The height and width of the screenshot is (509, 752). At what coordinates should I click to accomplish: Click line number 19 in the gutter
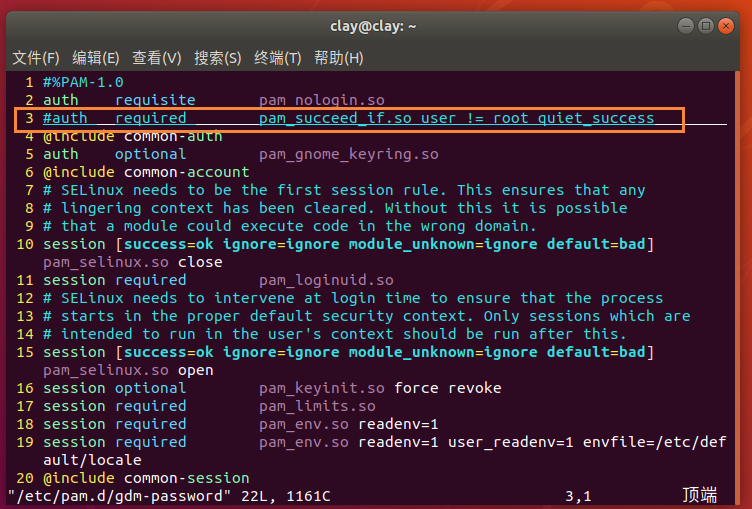coord(25,442)
